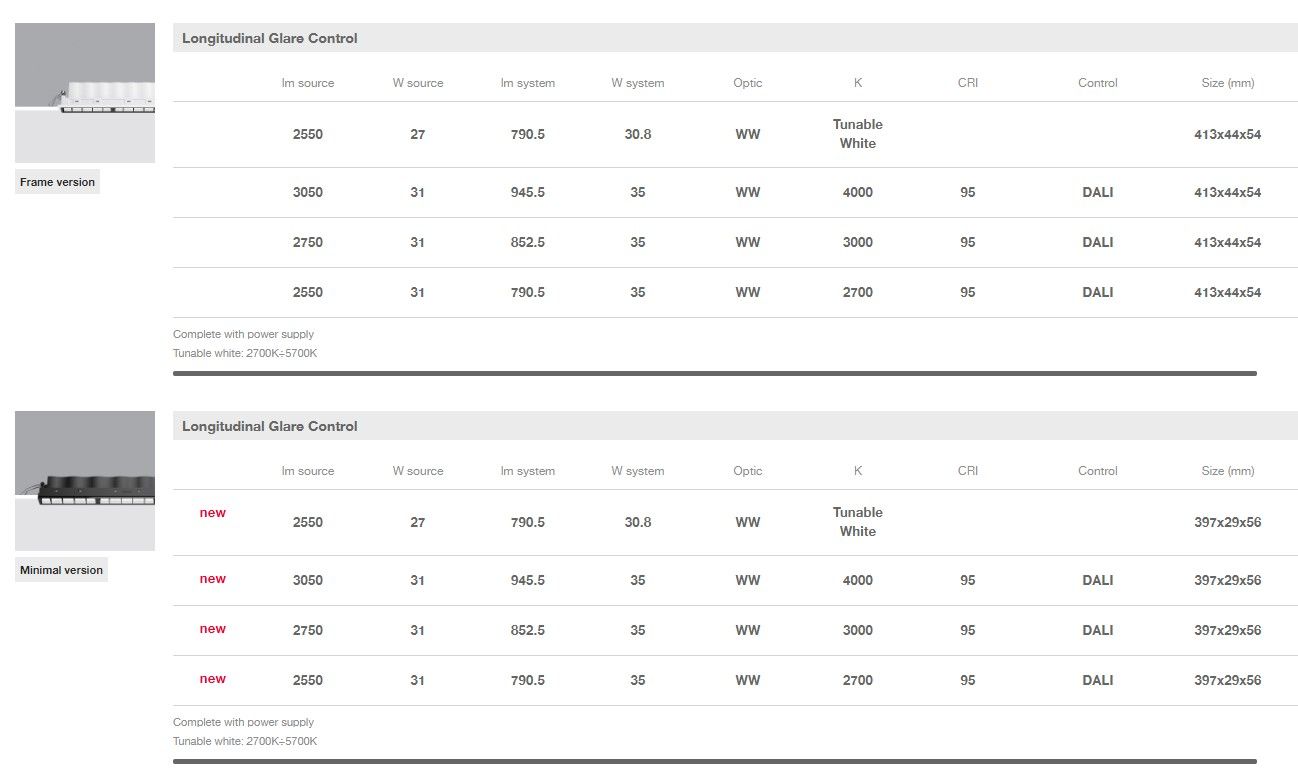Click 'Size (mm)' column header in Frame table
Viewport: 1298px width, 781px height.
click(x=1227, y=83)
